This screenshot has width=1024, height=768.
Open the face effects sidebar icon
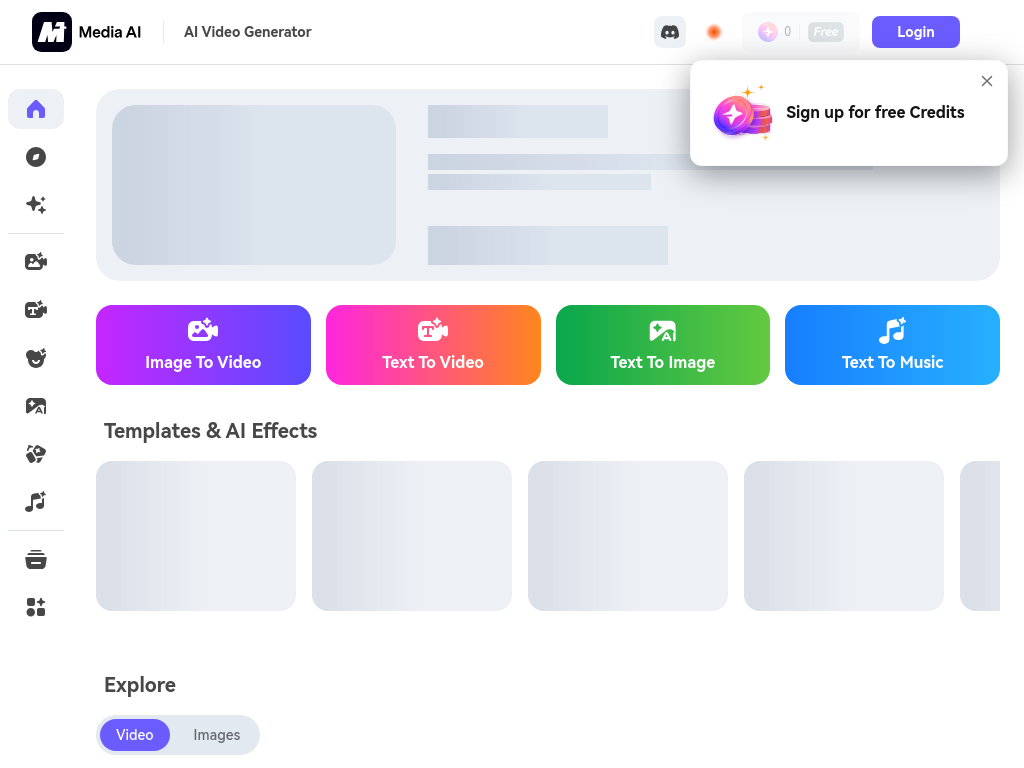click(x=36, y=358)
